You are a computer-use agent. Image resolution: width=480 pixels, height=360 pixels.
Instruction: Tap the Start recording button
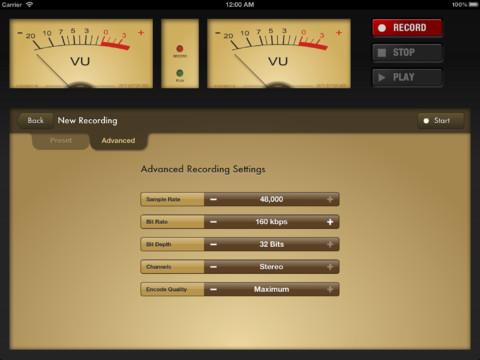coord(441,121)
